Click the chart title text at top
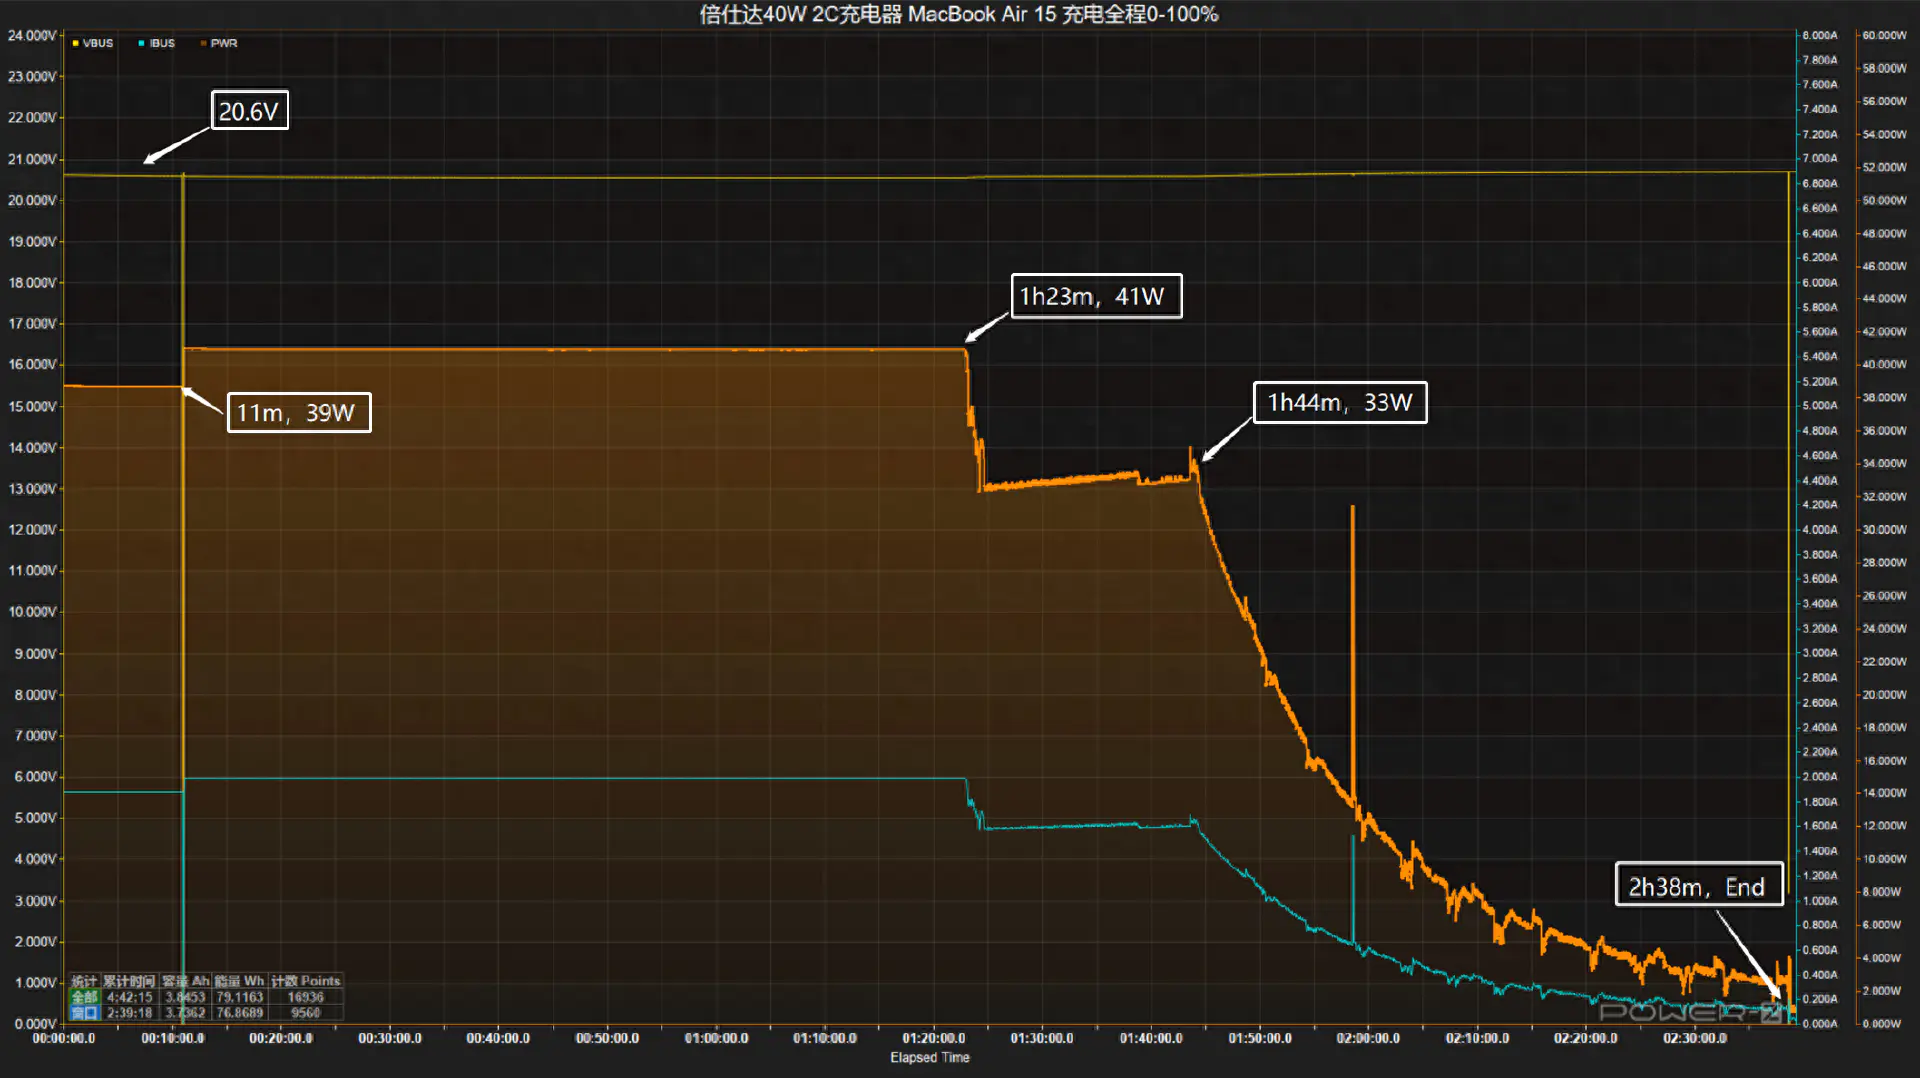 (x=958, y=14)
